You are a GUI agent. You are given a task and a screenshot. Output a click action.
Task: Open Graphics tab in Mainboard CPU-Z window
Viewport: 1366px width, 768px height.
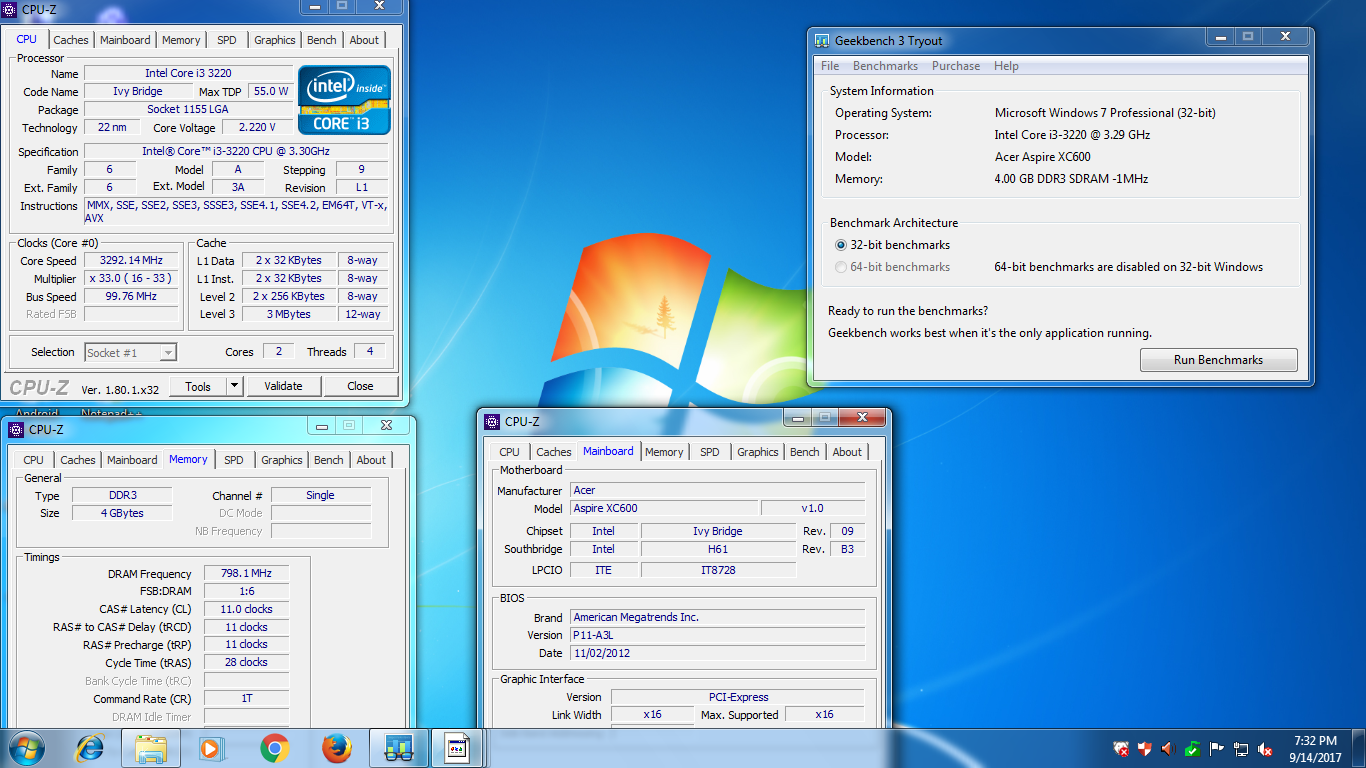758,452
